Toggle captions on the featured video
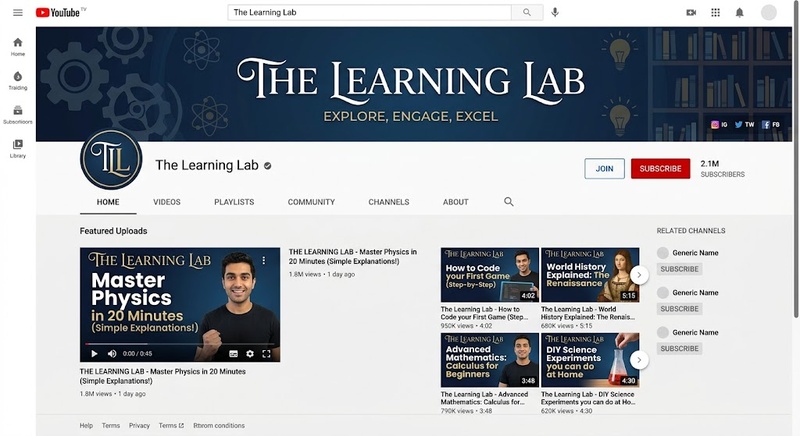This screenshot has width=800, height=436. point(233,353)
